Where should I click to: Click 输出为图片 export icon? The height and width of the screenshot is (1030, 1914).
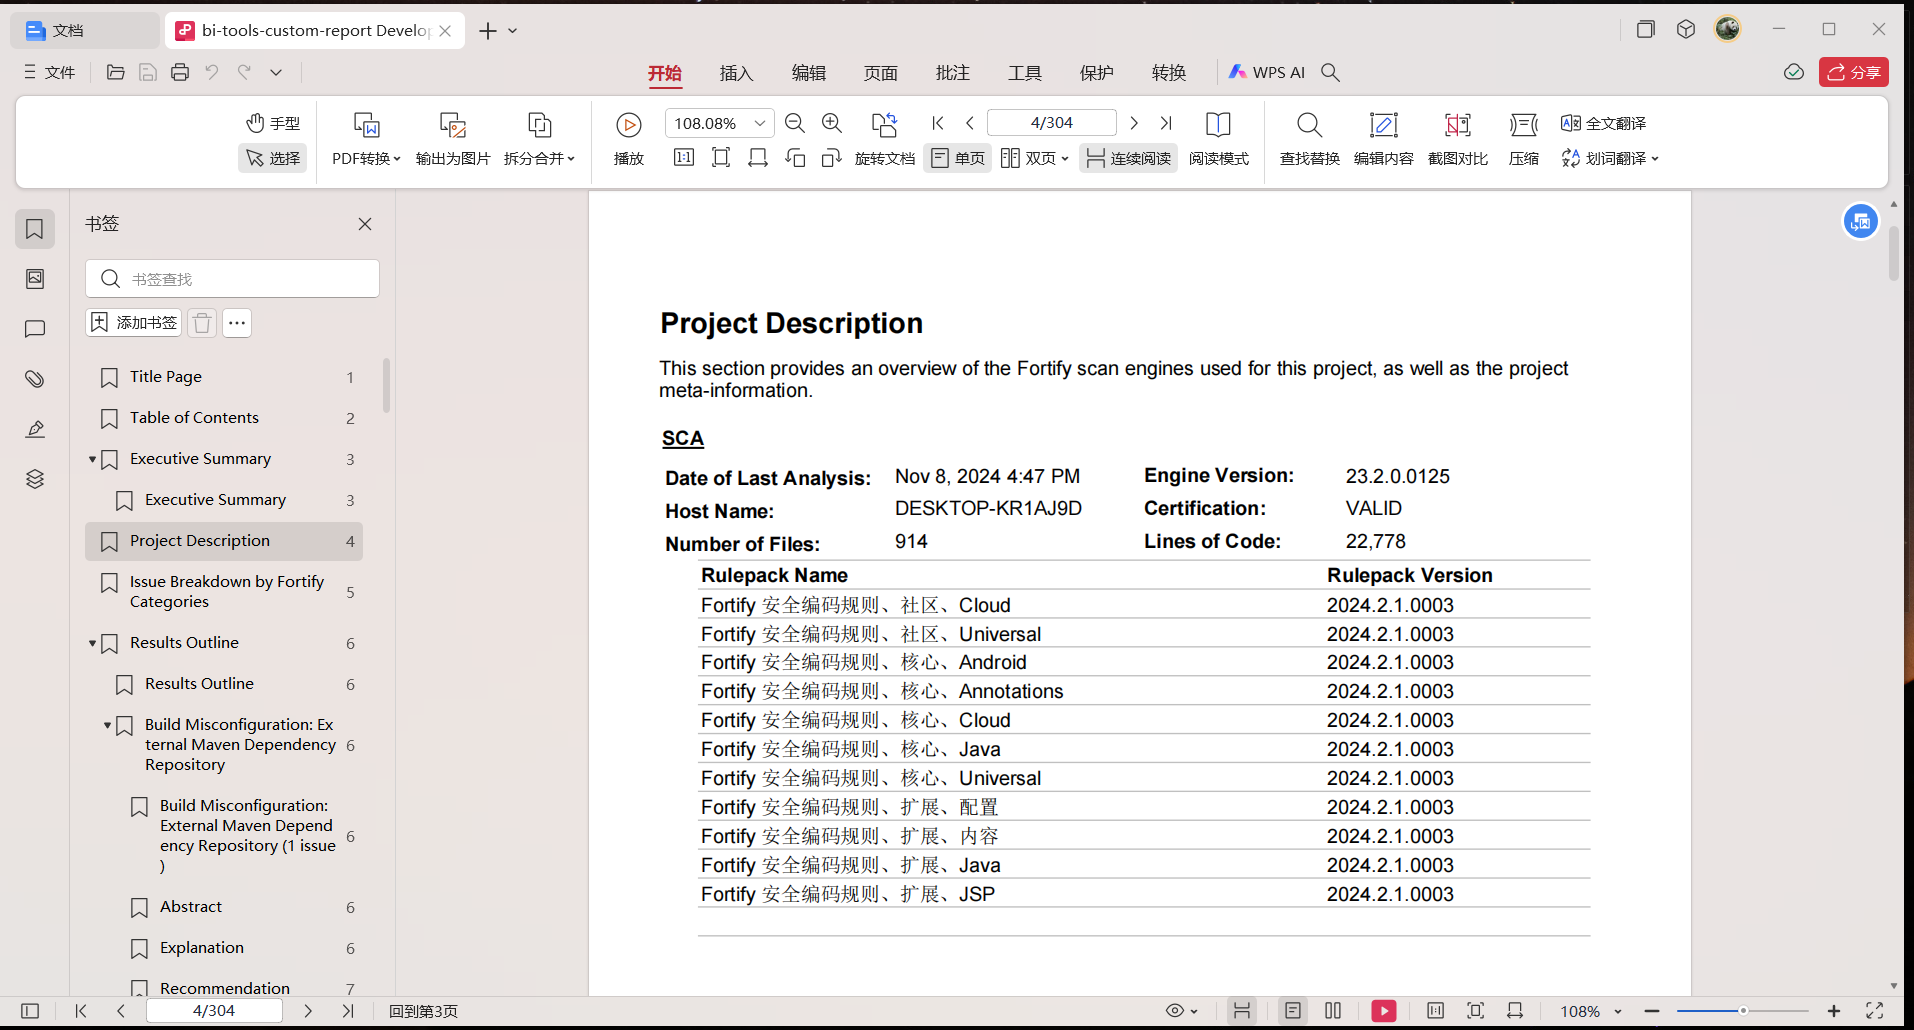pyautogui.click(x=453, y=125)
